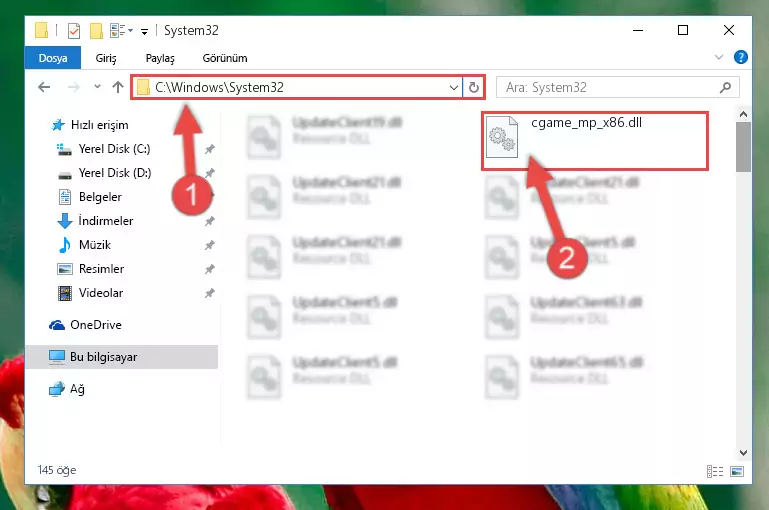
Task: Click the Ara: System32 search box
Action: (x=617, y=87)
